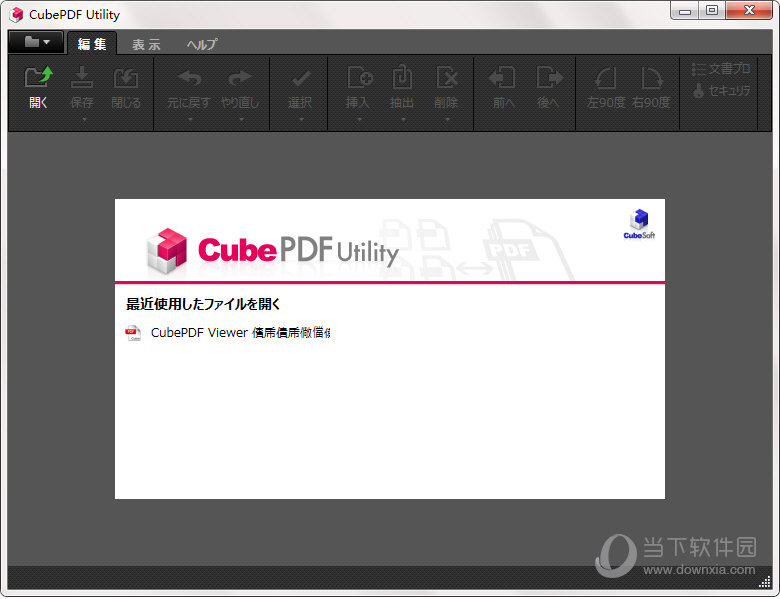The width and height of the screenshot is (780, 599).
Task: Maximize the CubePDF Utility window
Action: click(712, 11)
